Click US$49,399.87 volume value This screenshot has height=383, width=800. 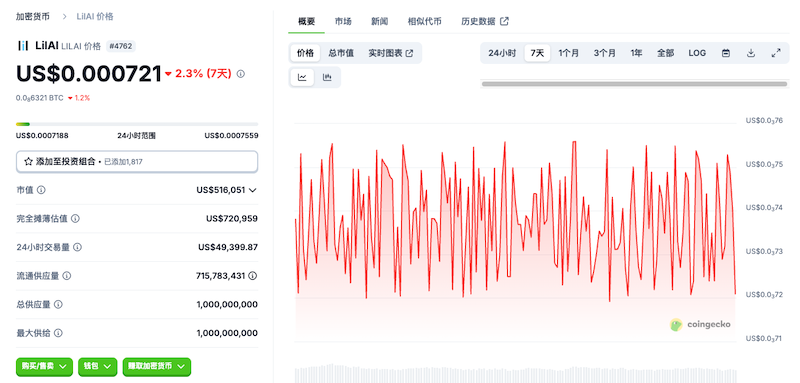[x=228, y=247]
